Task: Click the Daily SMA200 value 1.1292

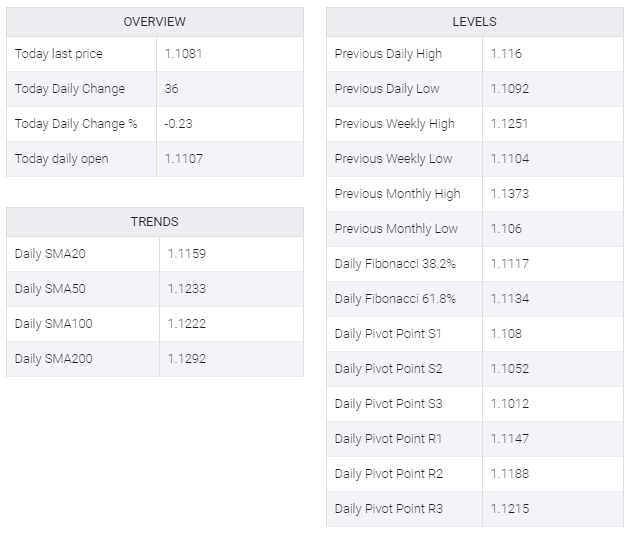Action: pos(186,359)
